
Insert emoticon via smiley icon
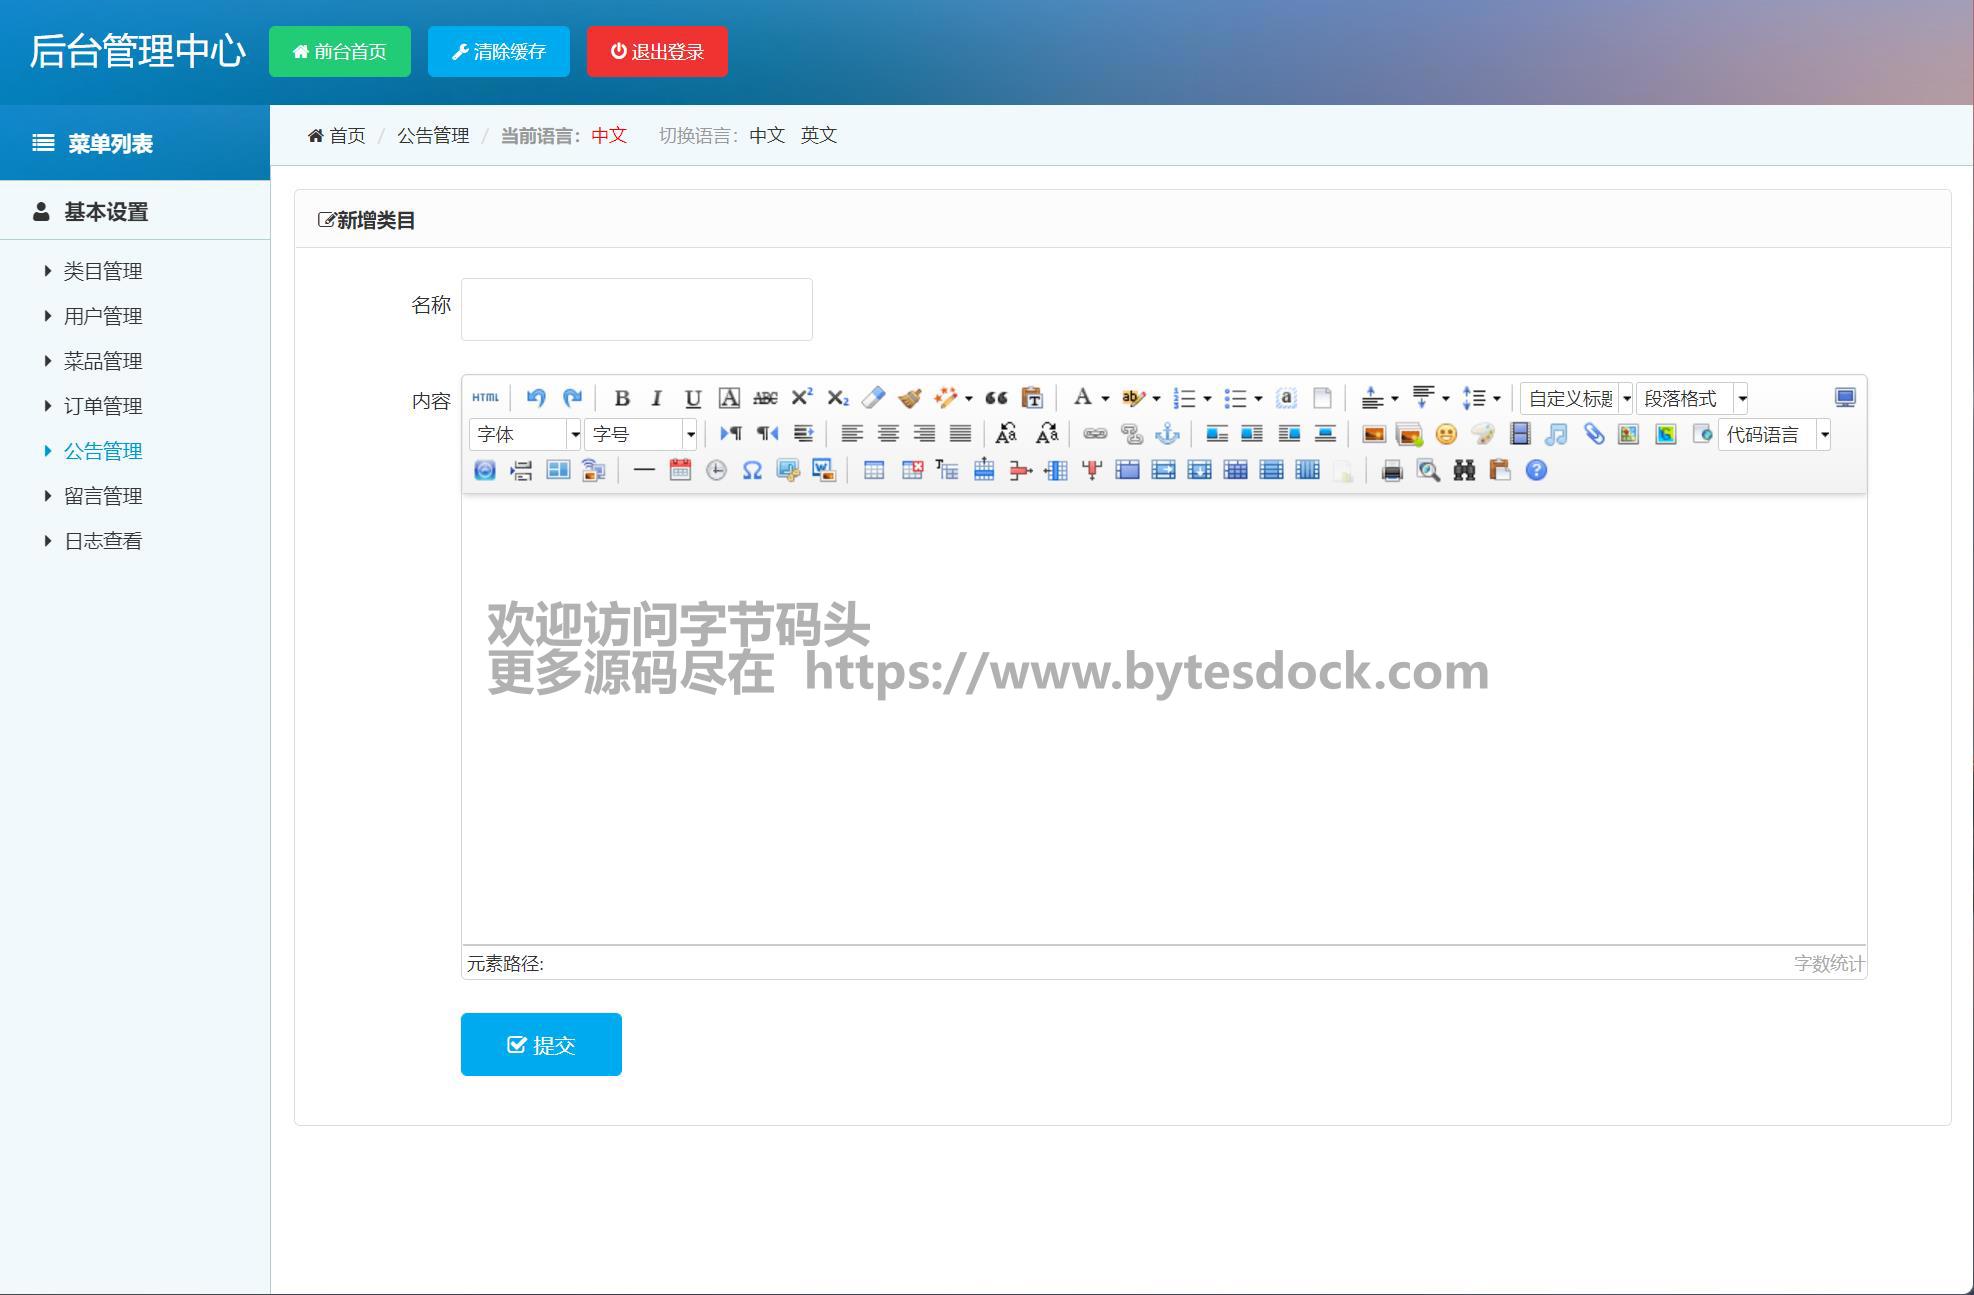[1445, 434]
